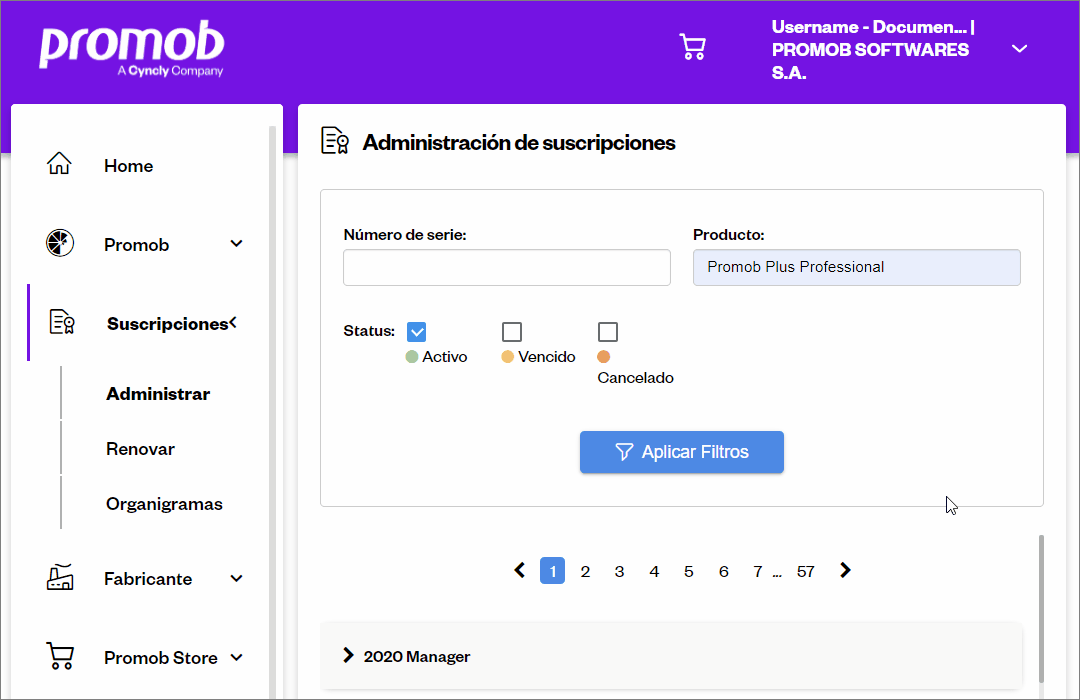Expand the Fabricante menu chevron
This screenshot has height=700, width=1080.
[x=236, y=579]
